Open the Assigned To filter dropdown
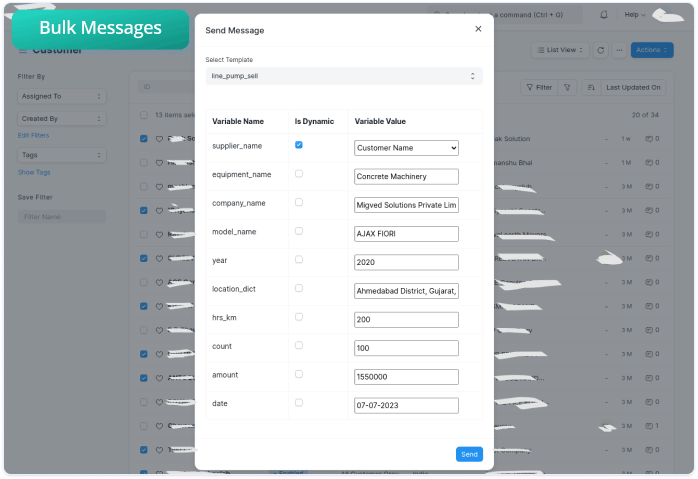 [61, 96]
